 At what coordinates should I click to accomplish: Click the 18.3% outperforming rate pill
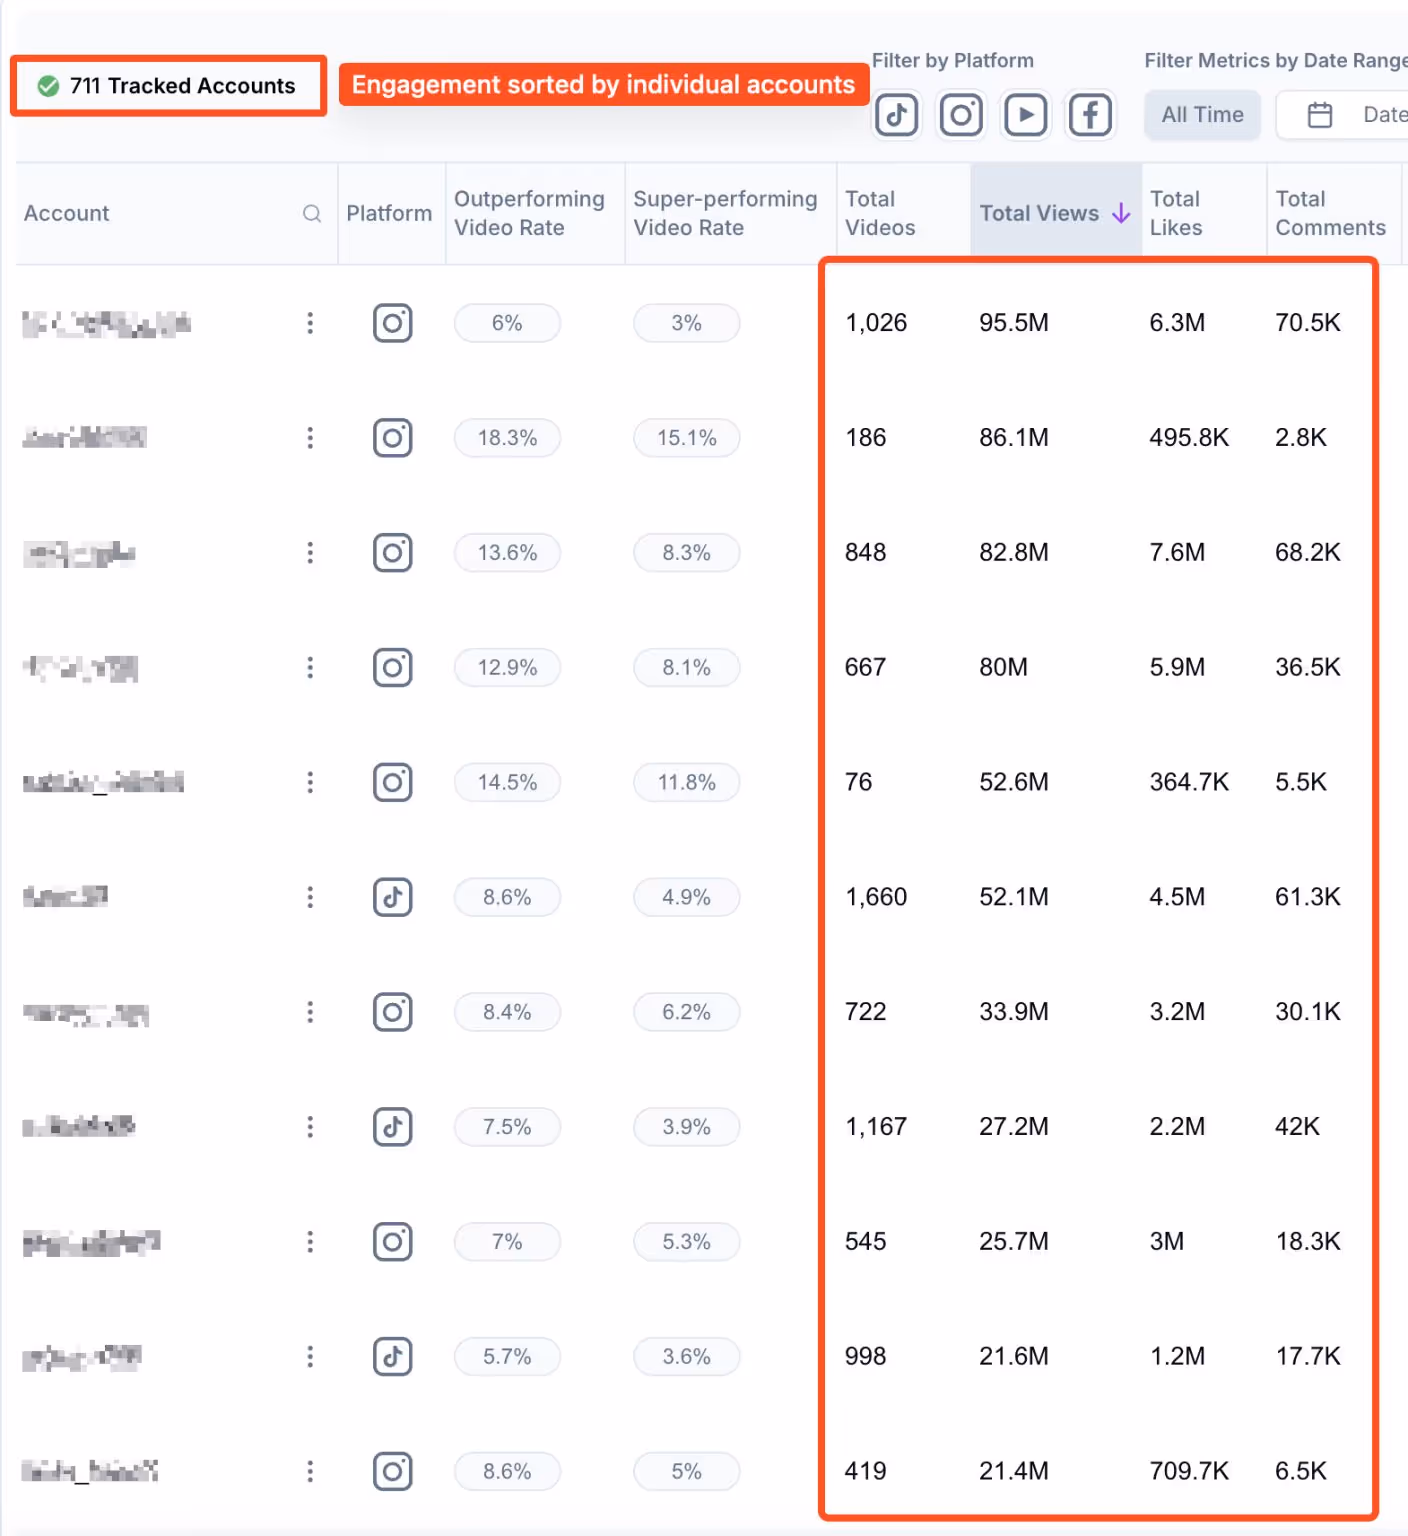(507, 438)
